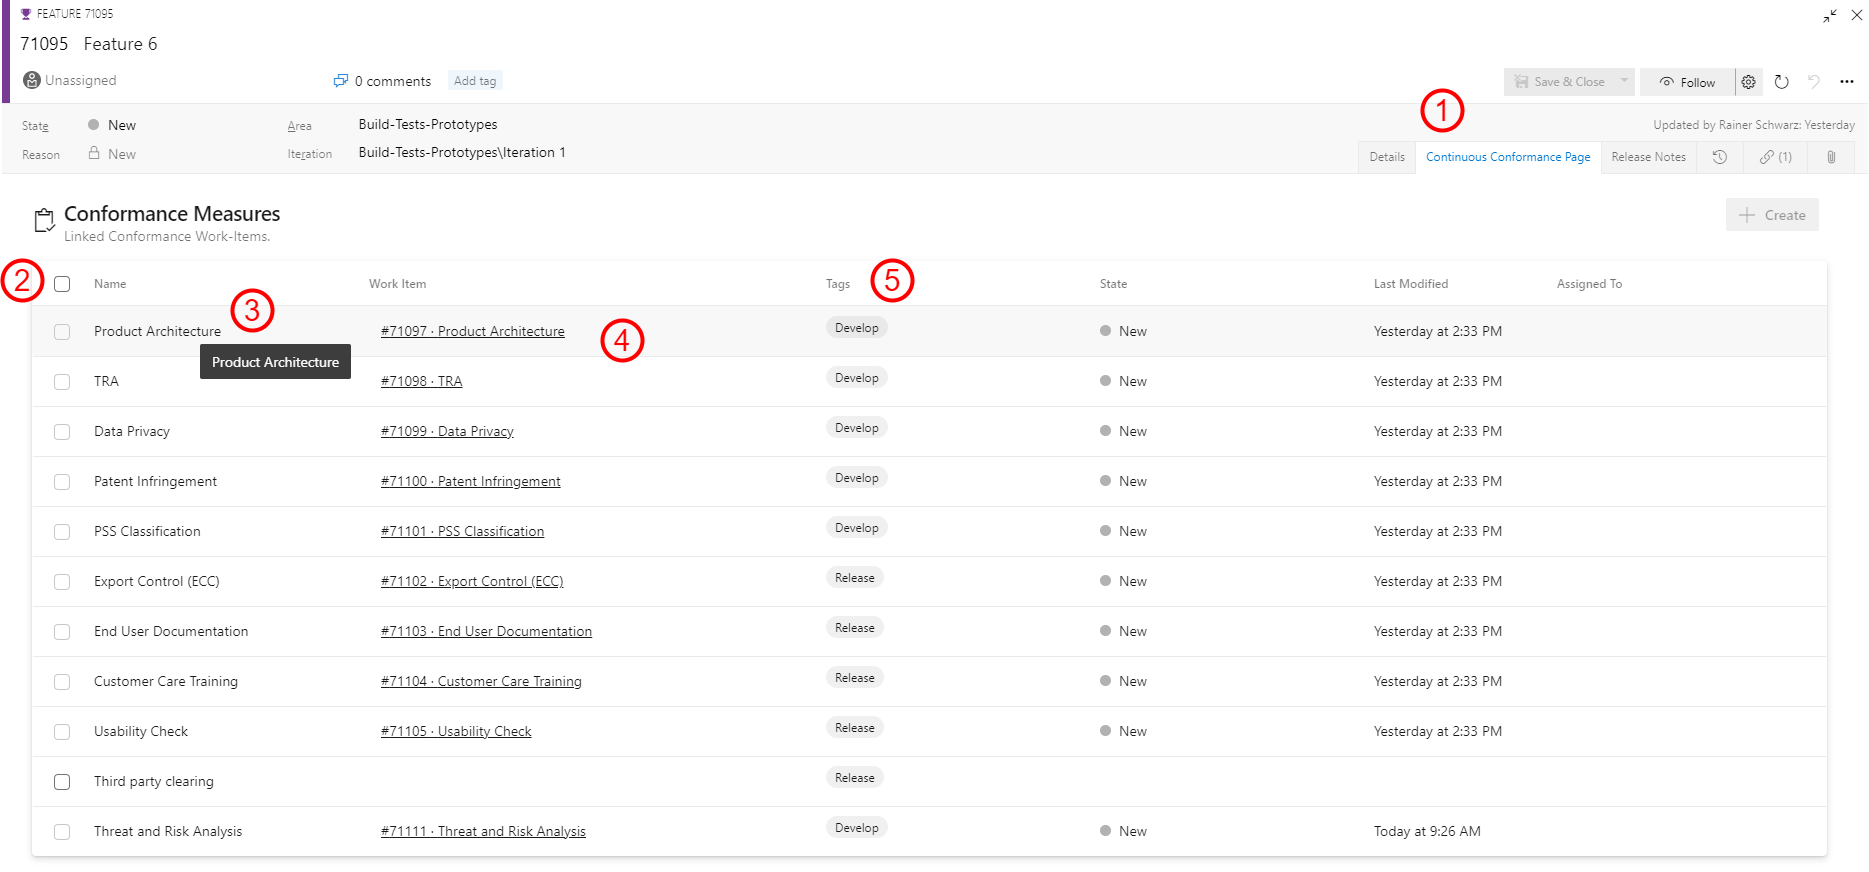
Task: Click the comments discussion icon
Action: (x=341, y=81)
